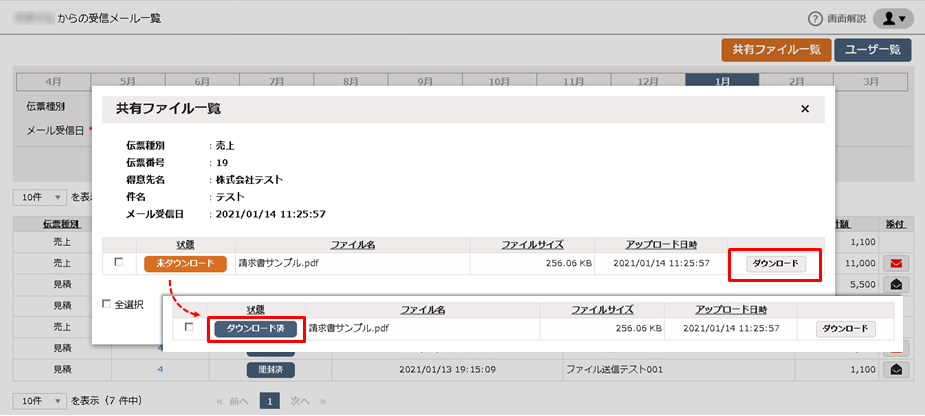Viewport: 925px width, 416px height.
Task: Click the orange 未ダウンロード status badge
Action: click(179, 263)
